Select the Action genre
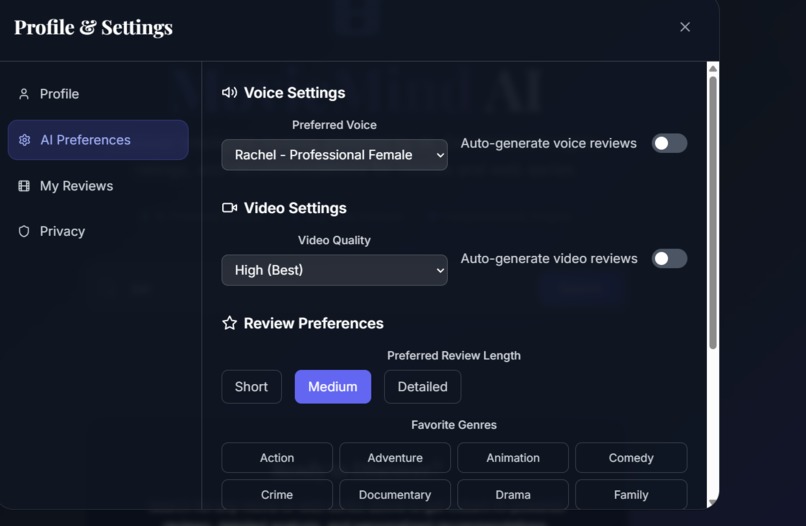 pos(277,458)
